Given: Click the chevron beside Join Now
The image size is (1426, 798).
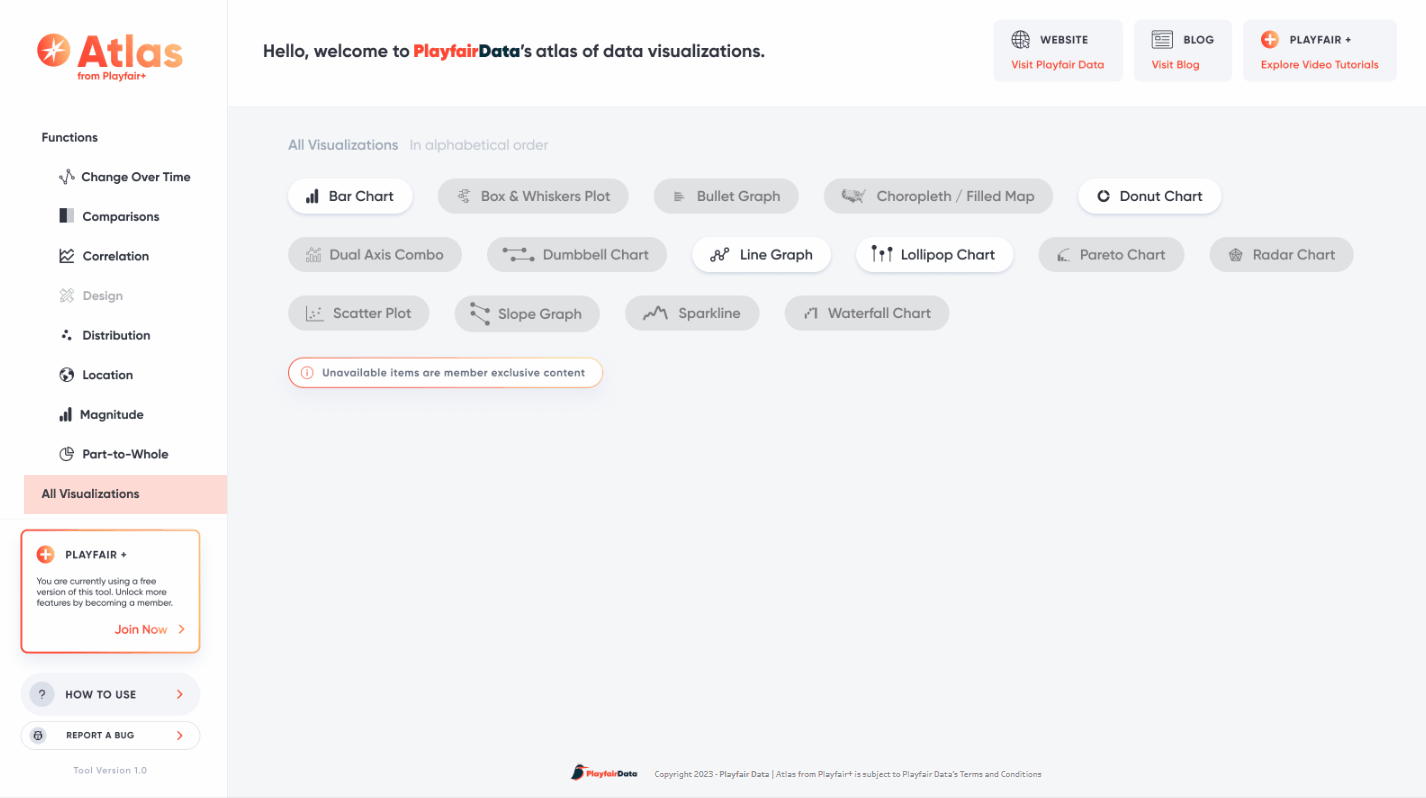Looking at the screenshot, I should [181, 630].
